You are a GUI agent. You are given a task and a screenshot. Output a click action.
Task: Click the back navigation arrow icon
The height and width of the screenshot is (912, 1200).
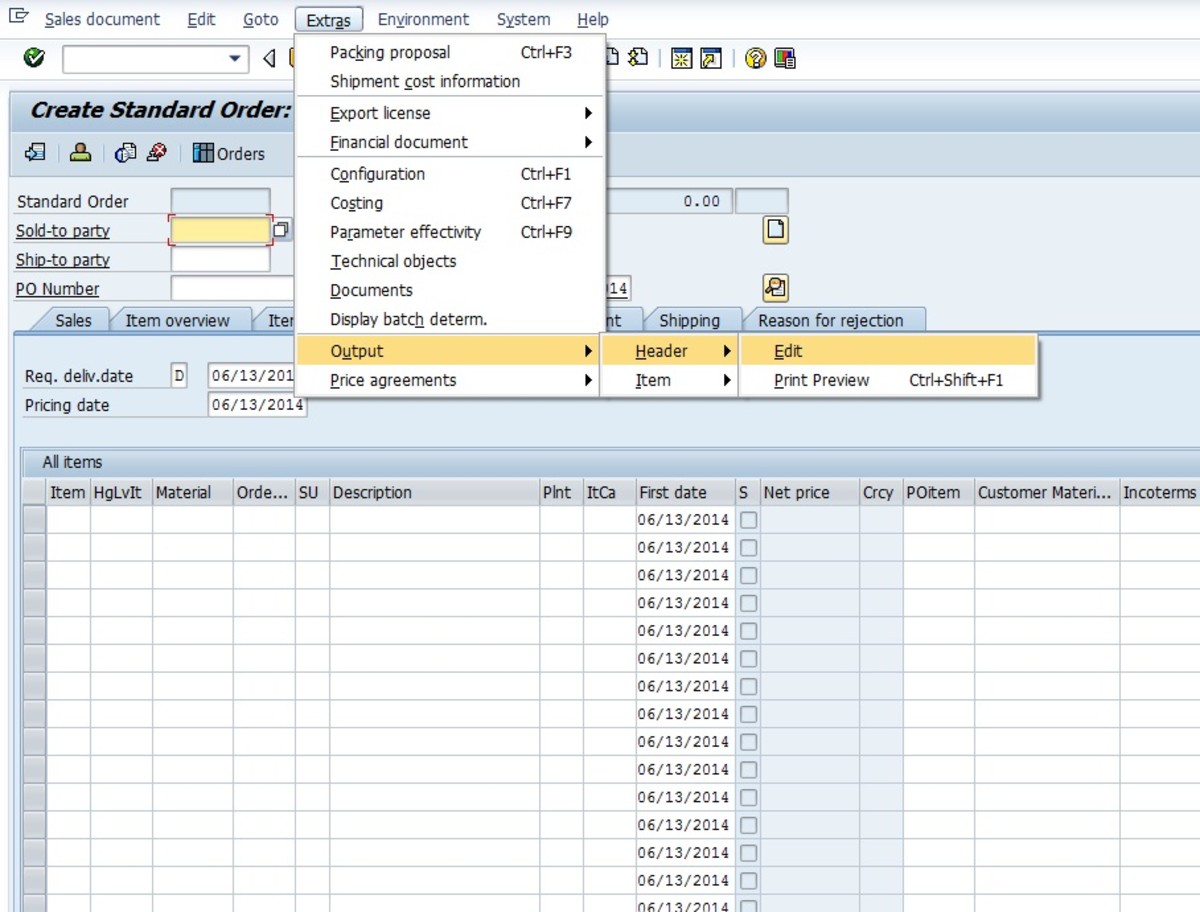pyautogui.click(x=268, y=58)
